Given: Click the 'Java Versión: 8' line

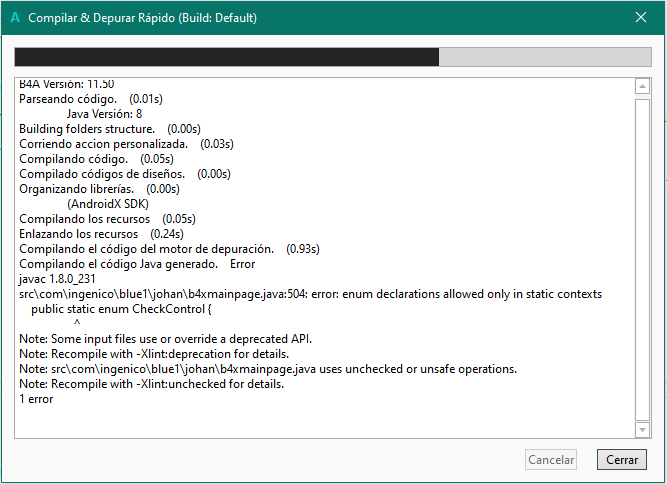Looking at the screenshot, I should 104,114.
